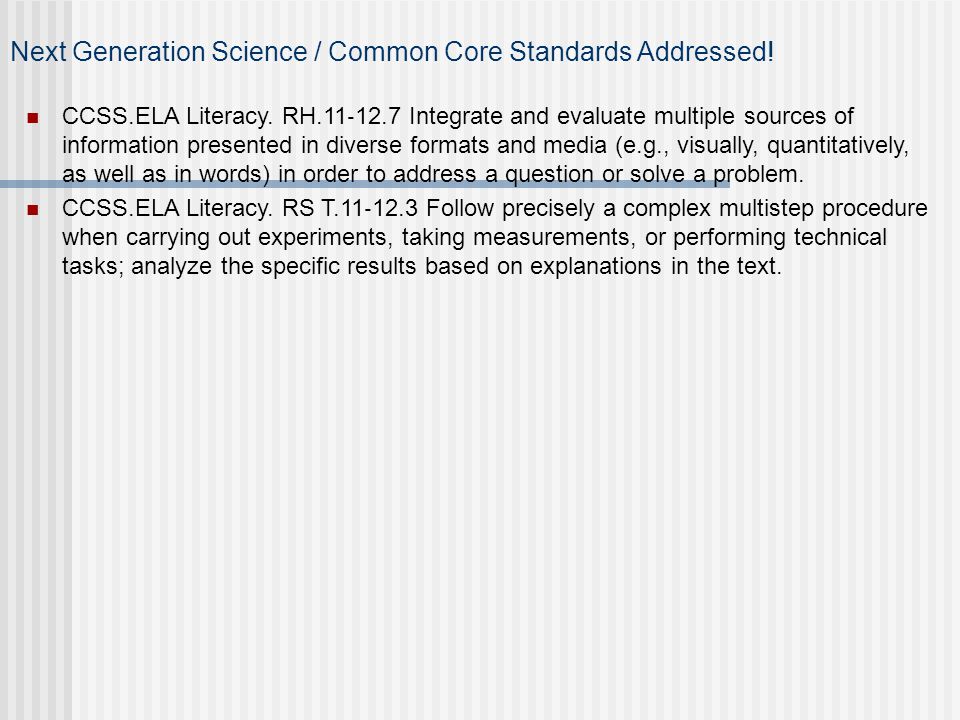Click the first red square bullet marker

tap(33, 118)
